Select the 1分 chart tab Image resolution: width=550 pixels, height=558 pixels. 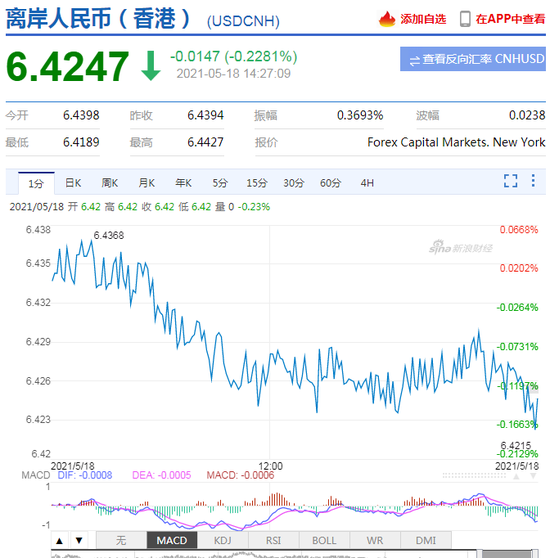(x=36, y=183)
